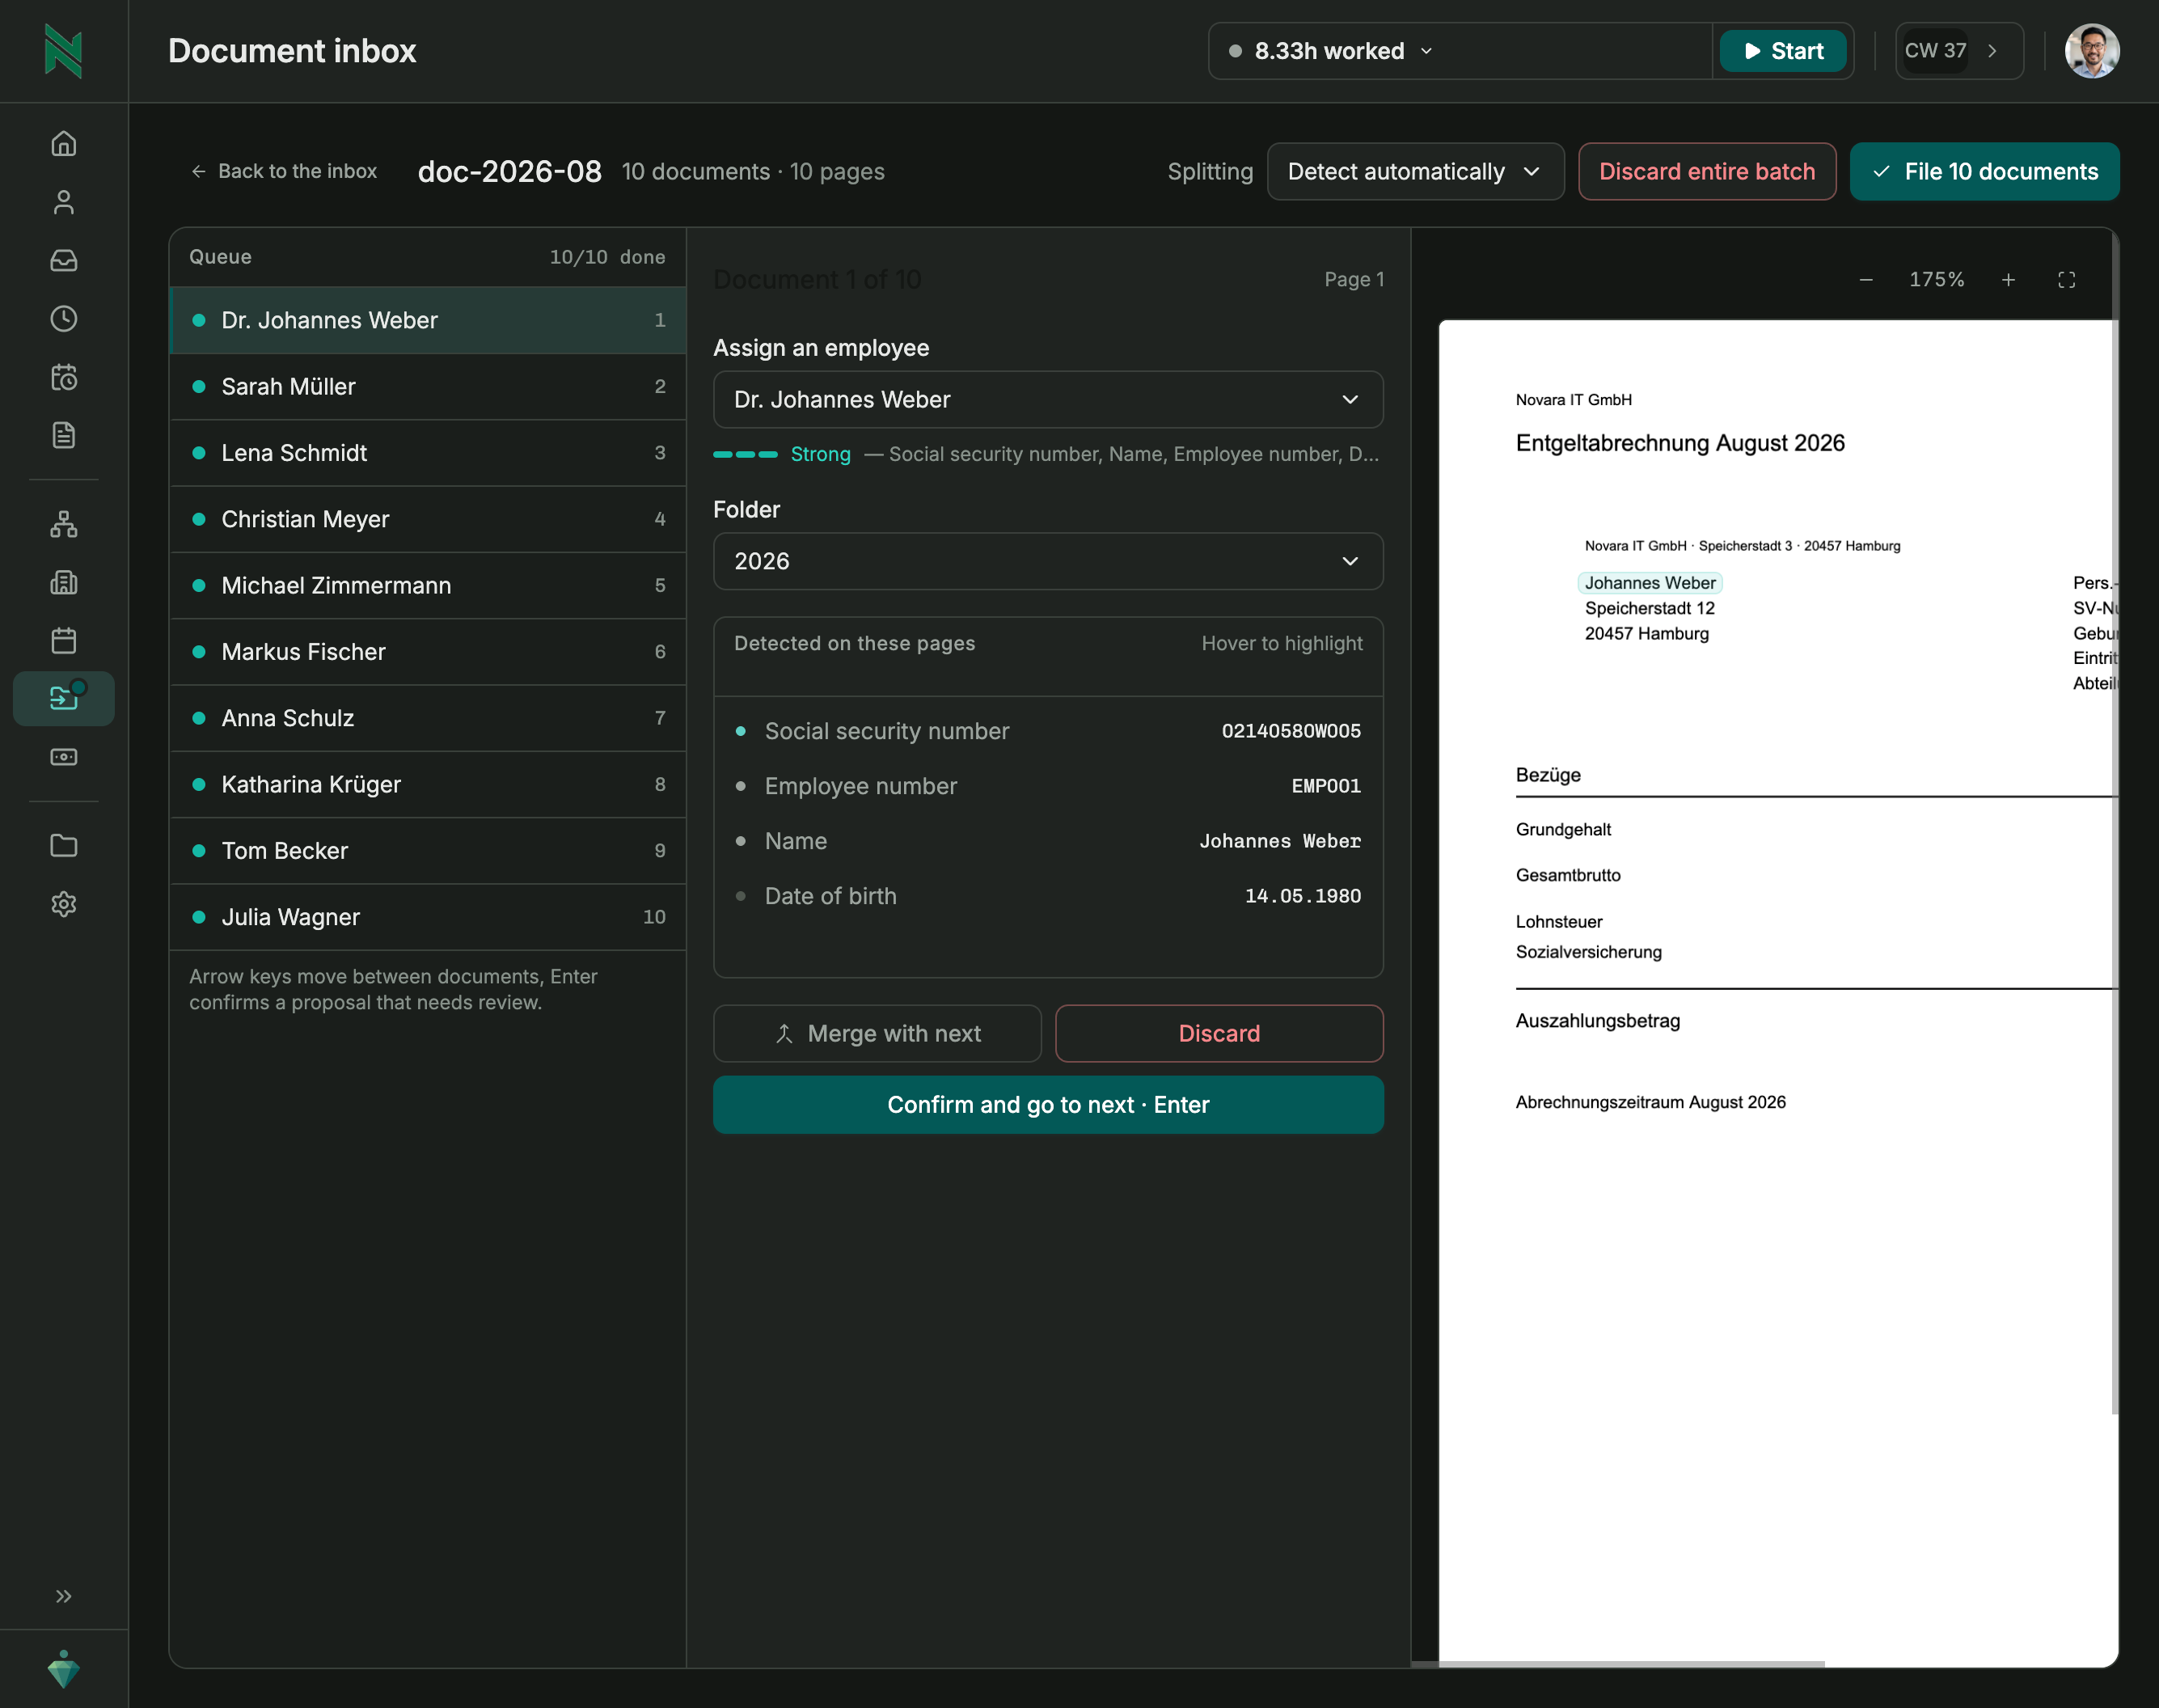The height and width of the screenshot is (1708, 2159).
Task: Click the doc-2026-08 batch title
Action: click(x=510, y=172)
